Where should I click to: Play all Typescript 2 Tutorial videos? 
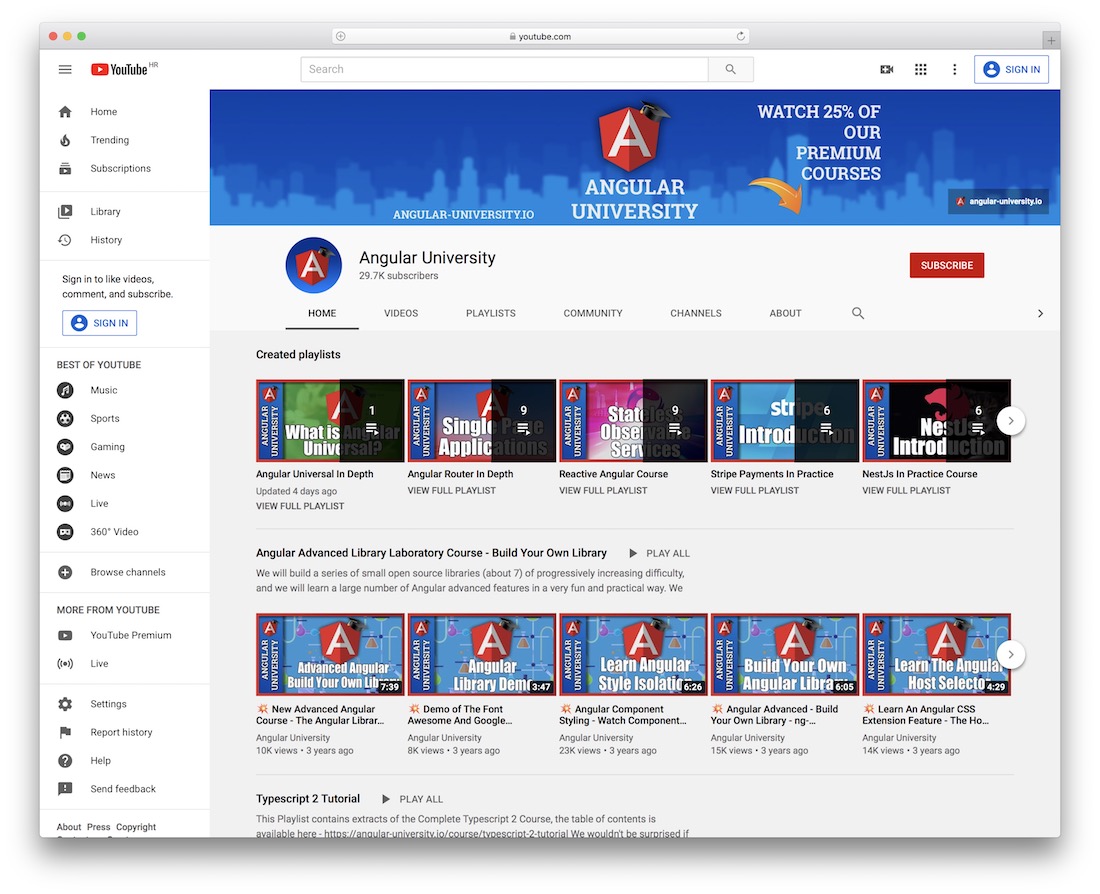[412, 799]
